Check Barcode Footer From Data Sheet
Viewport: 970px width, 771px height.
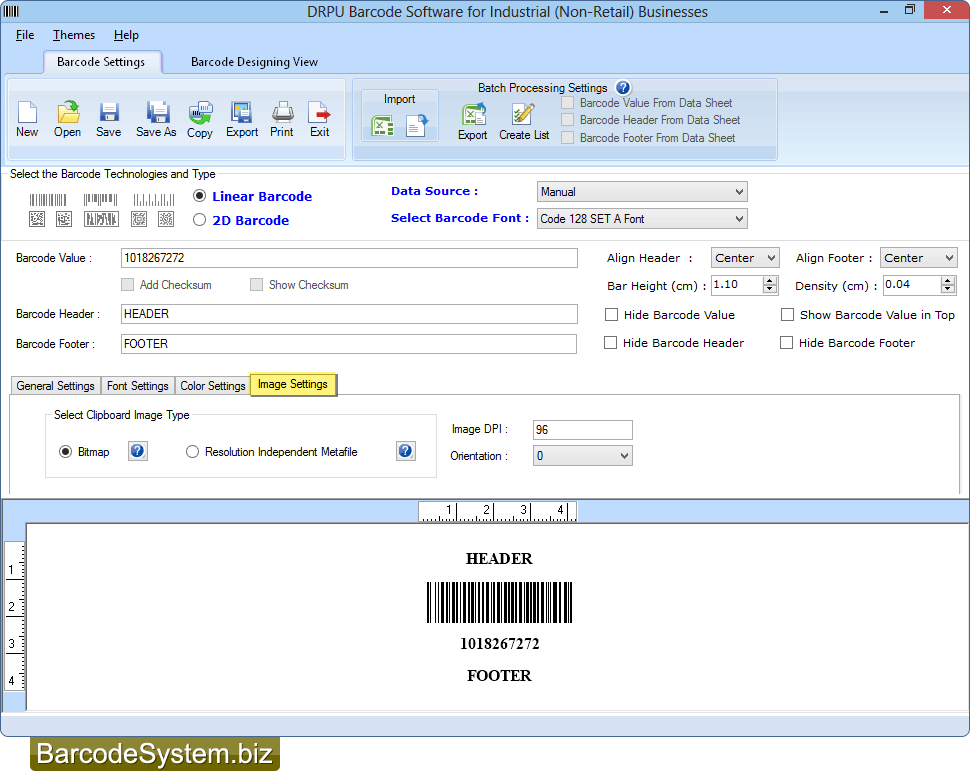click(567, 138)
